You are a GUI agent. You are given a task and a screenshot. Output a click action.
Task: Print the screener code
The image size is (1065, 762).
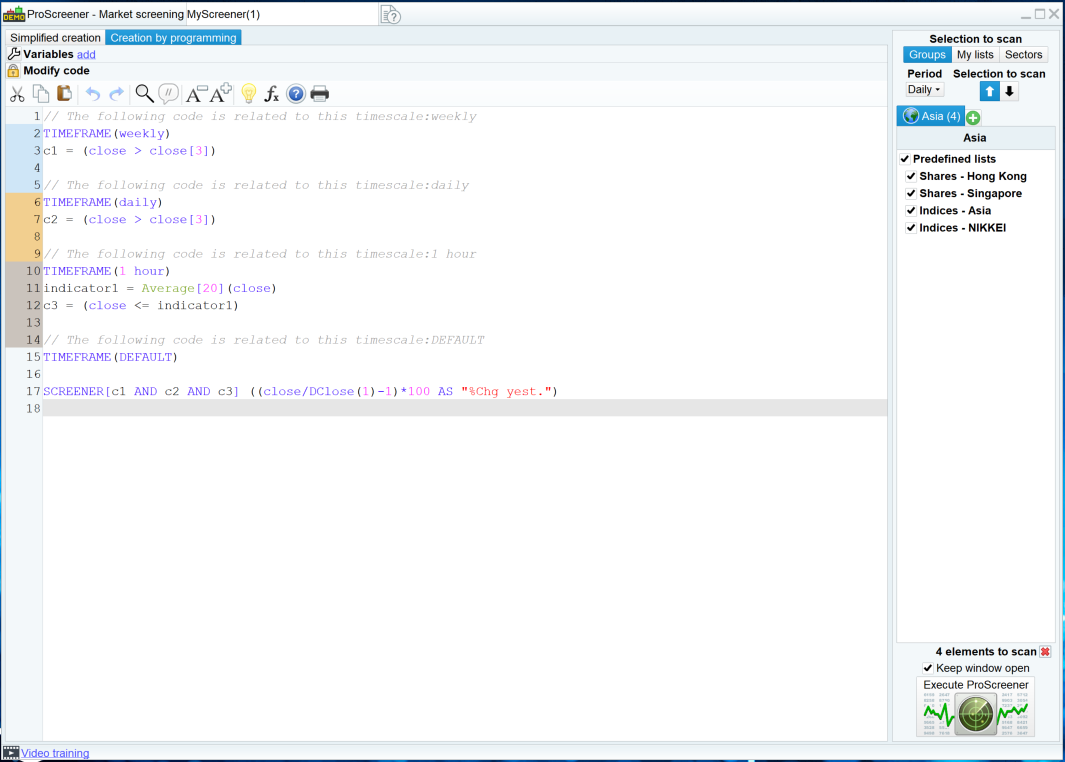[x=320, y=94]
